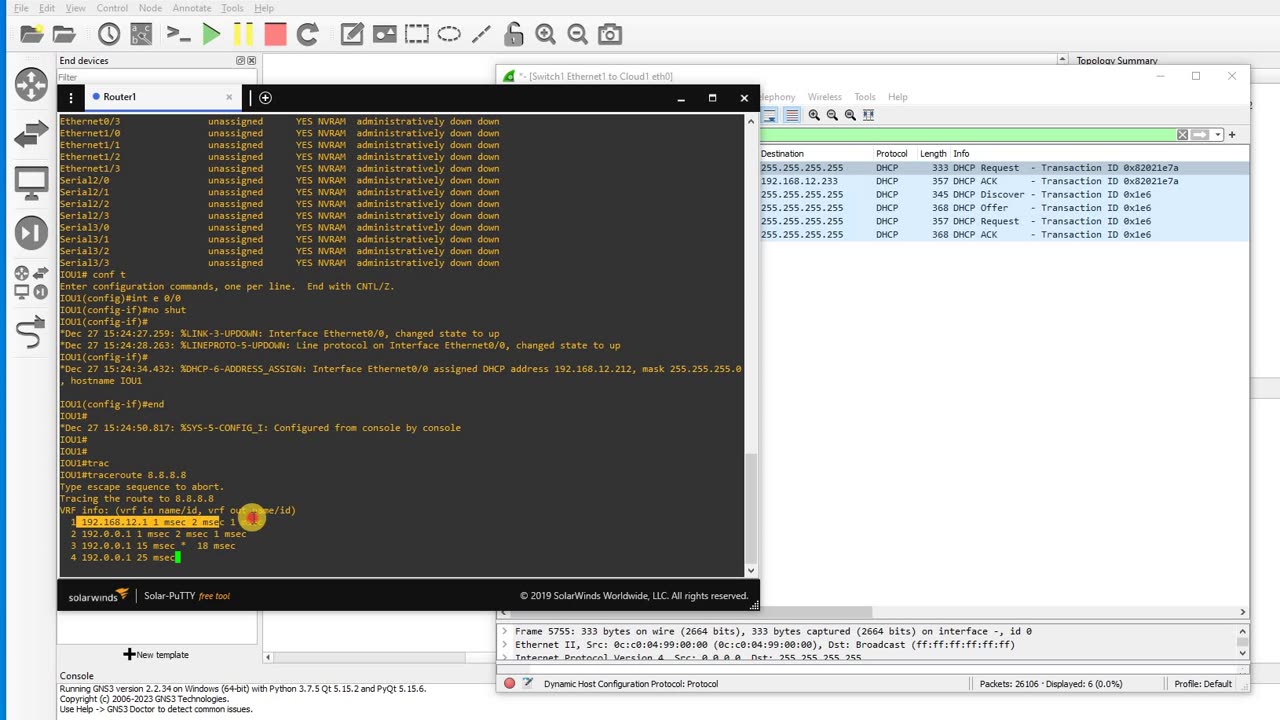Add a filter button with plus icon

pos(1232,135)
